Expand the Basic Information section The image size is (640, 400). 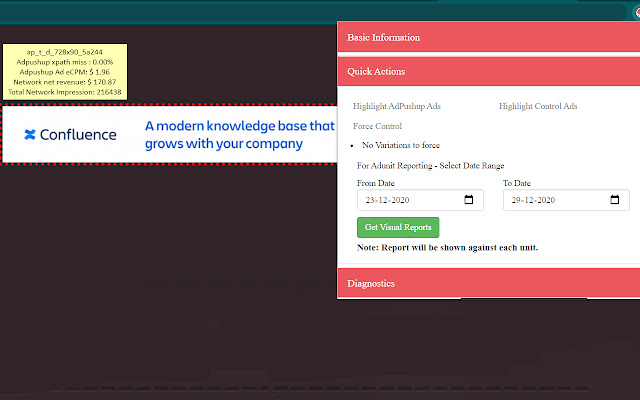click(489, 37)
